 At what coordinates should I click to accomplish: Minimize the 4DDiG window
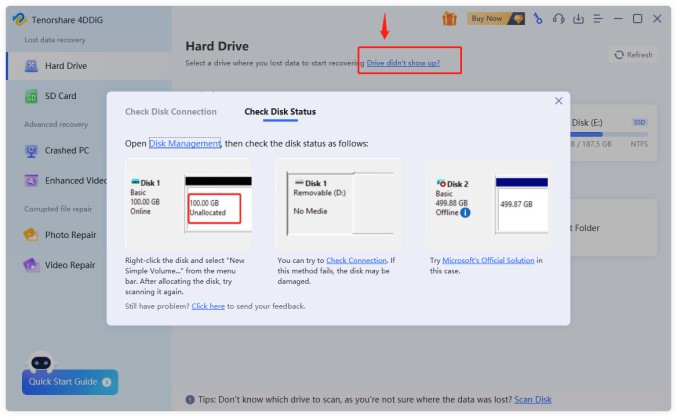pos(618,19)
